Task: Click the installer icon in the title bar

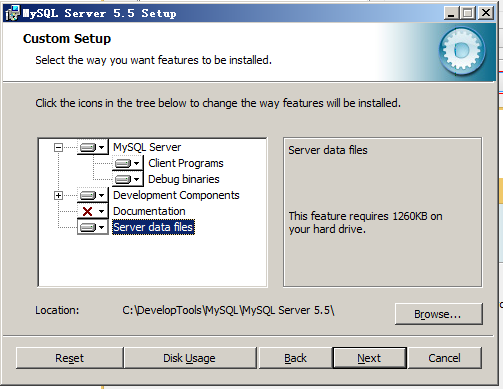Action: click(x=12, y=13)
